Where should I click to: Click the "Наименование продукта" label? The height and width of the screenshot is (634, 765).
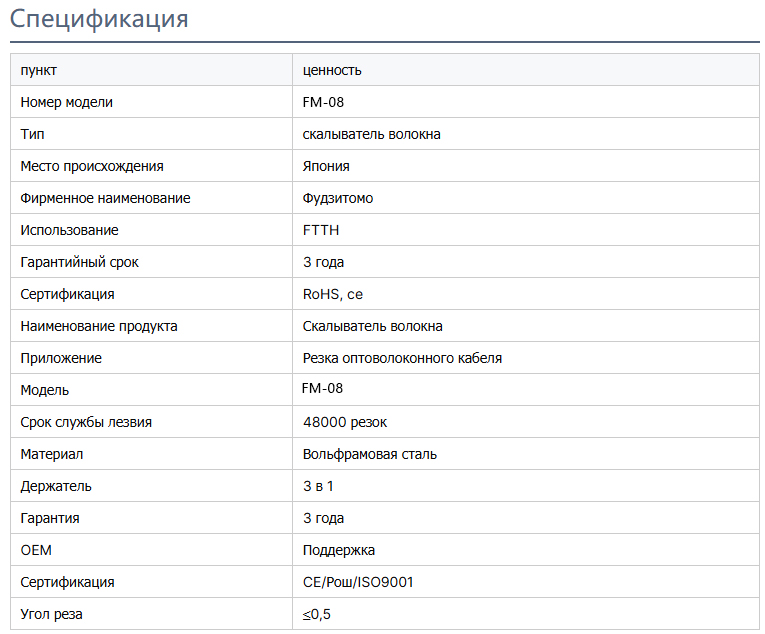pos(99,326)
